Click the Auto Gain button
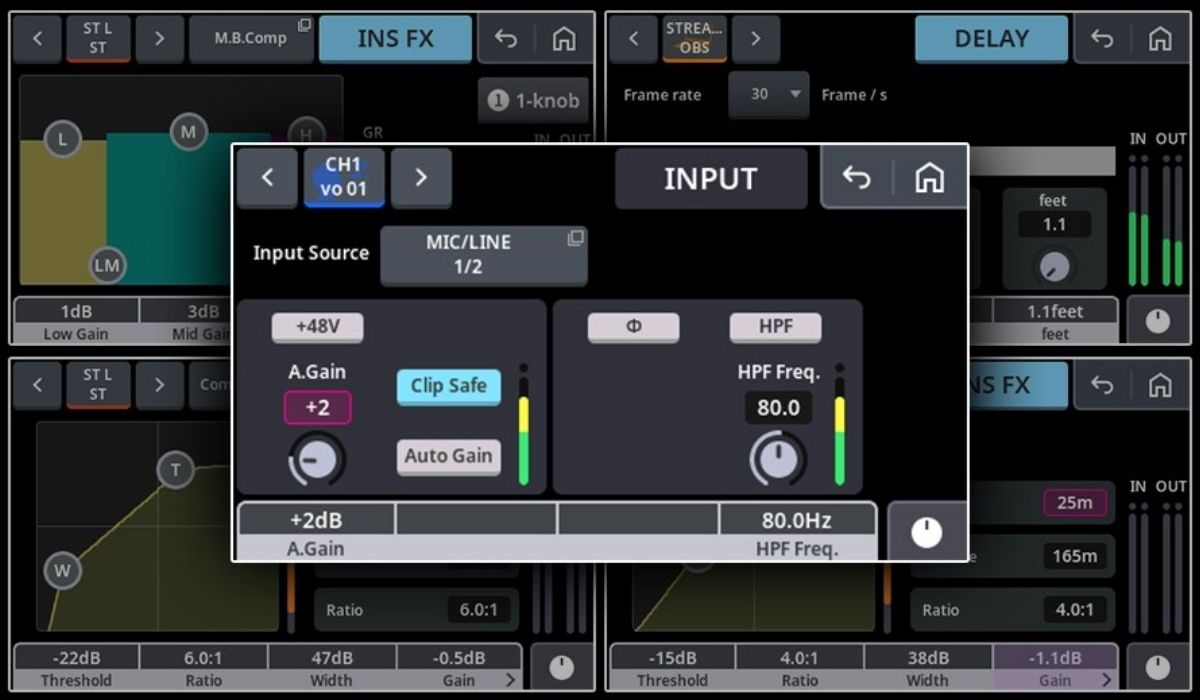The width and height of the screenshot is (1200, 700). click(x=449, y=456)
